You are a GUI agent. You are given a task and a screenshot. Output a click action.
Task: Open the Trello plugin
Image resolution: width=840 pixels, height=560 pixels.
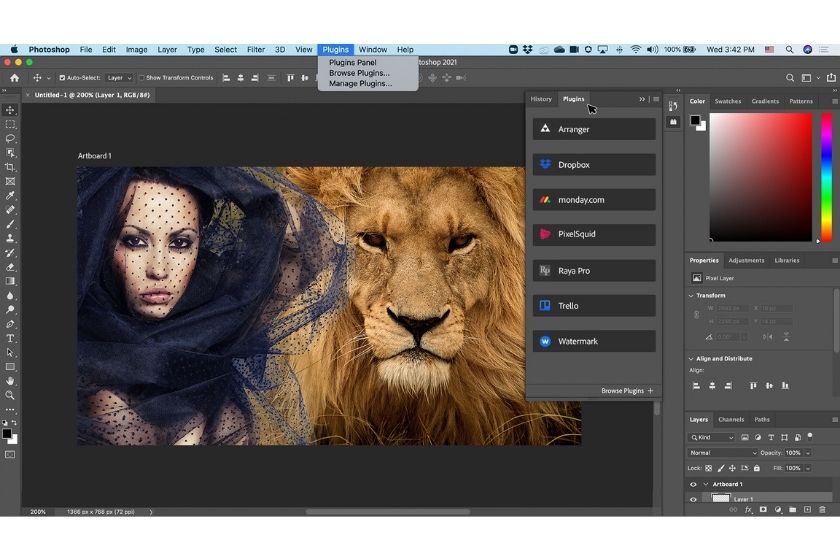coord(594,305)
